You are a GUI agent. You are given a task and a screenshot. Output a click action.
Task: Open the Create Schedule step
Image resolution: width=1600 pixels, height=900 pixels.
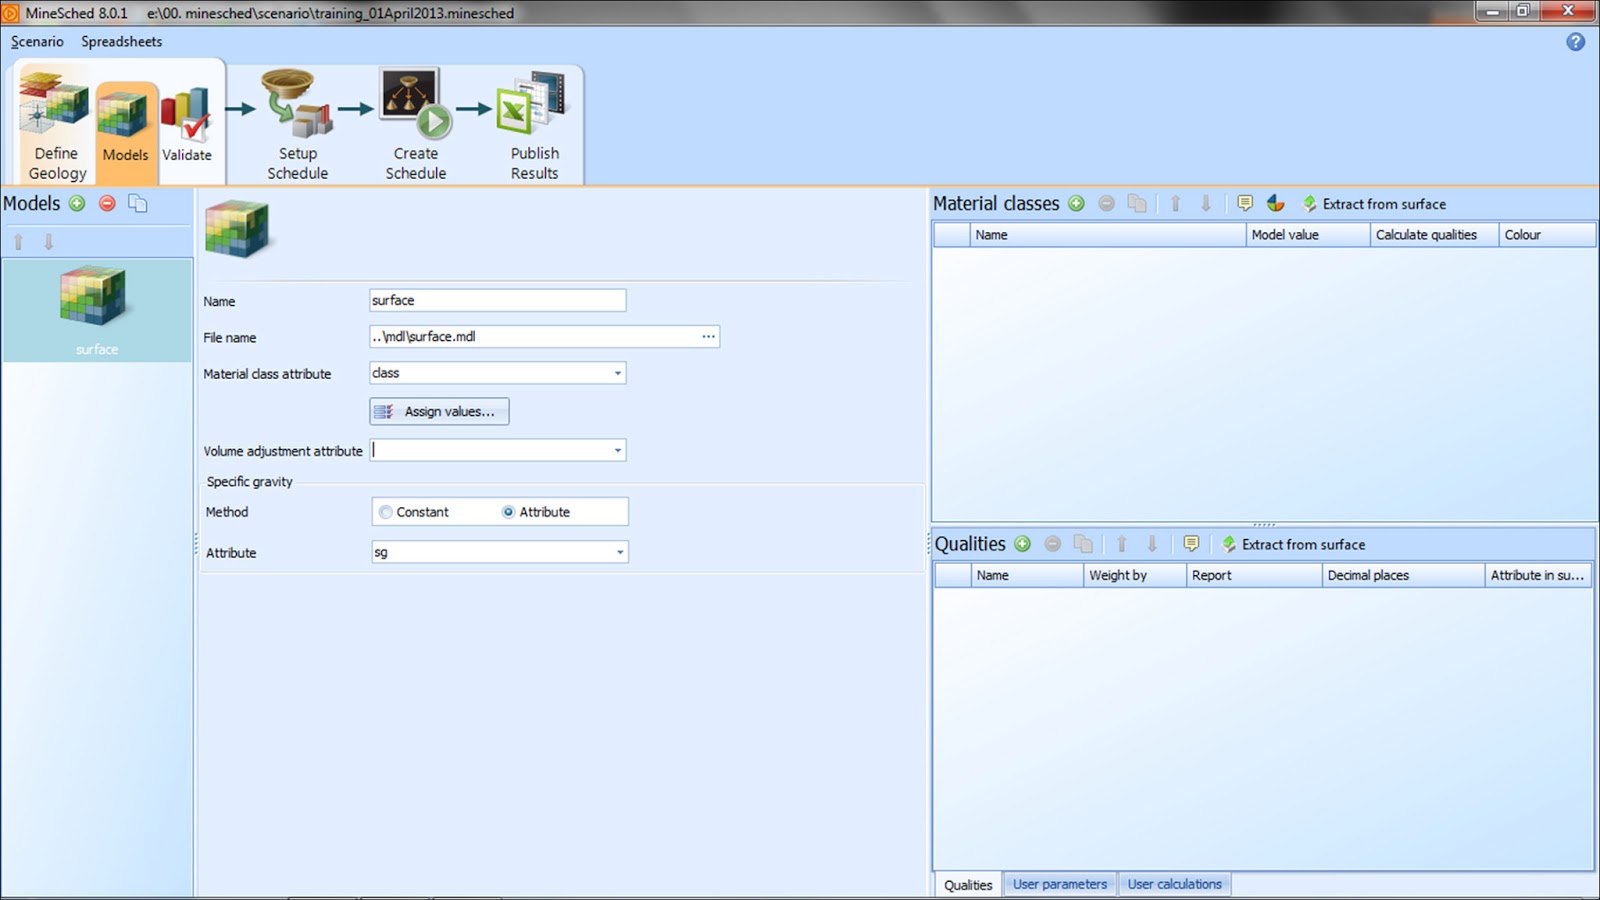pos(415,120)
